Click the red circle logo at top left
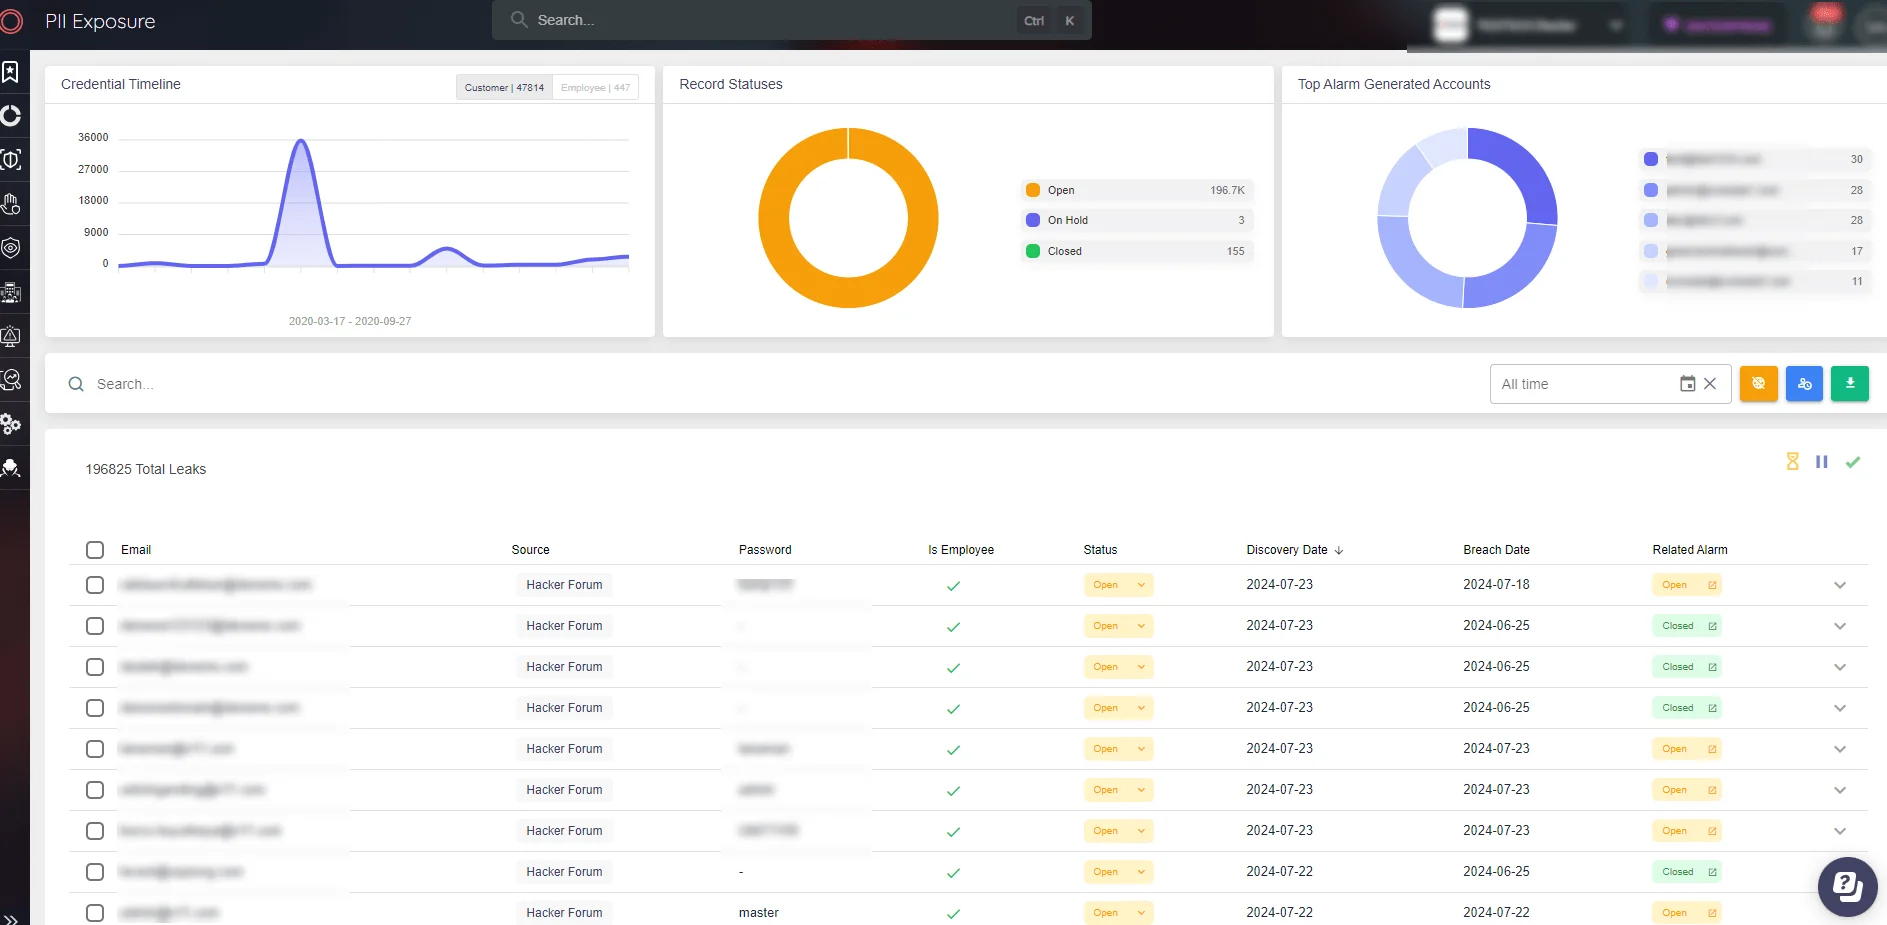The width and height of the screenshot is (1887, 925). (x=11, y=21)
